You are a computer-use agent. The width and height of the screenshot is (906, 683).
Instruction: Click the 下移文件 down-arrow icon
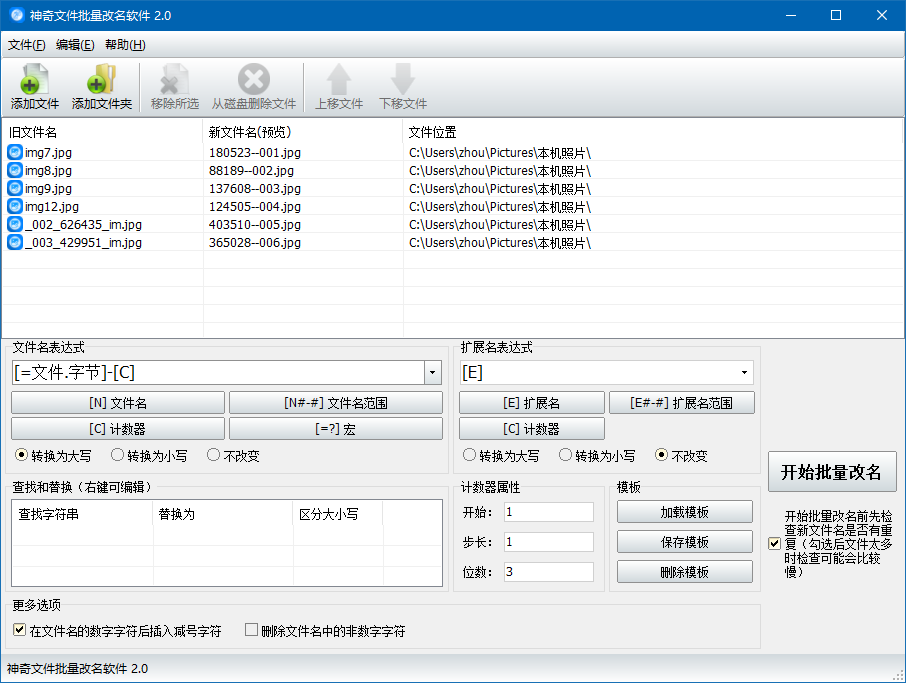(x=403, y=80)
